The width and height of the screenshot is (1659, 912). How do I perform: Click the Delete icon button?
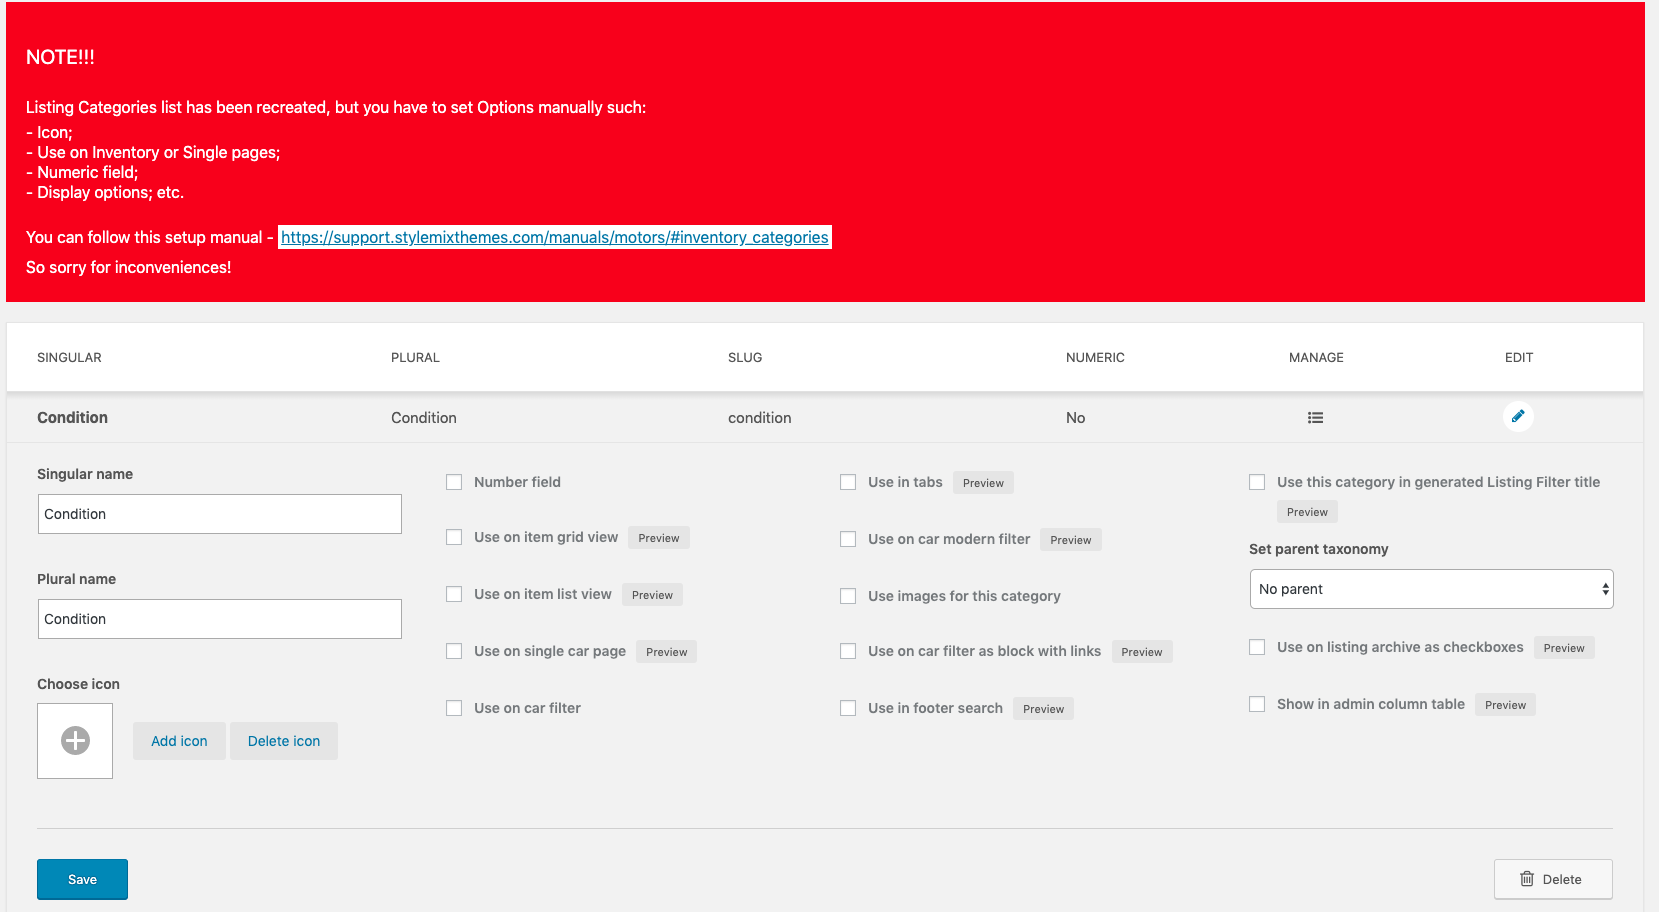(284, 741)
